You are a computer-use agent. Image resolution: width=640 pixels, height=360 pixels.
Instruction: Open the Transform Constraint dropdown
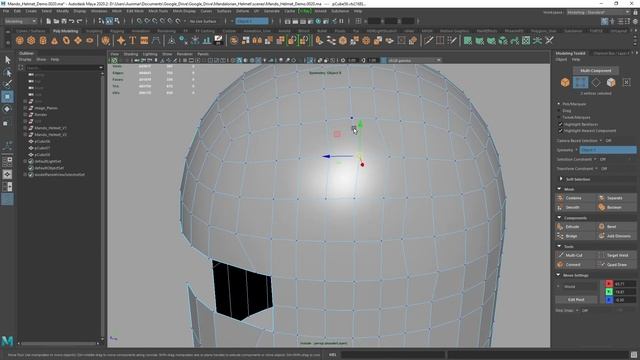tap(596, 169)
